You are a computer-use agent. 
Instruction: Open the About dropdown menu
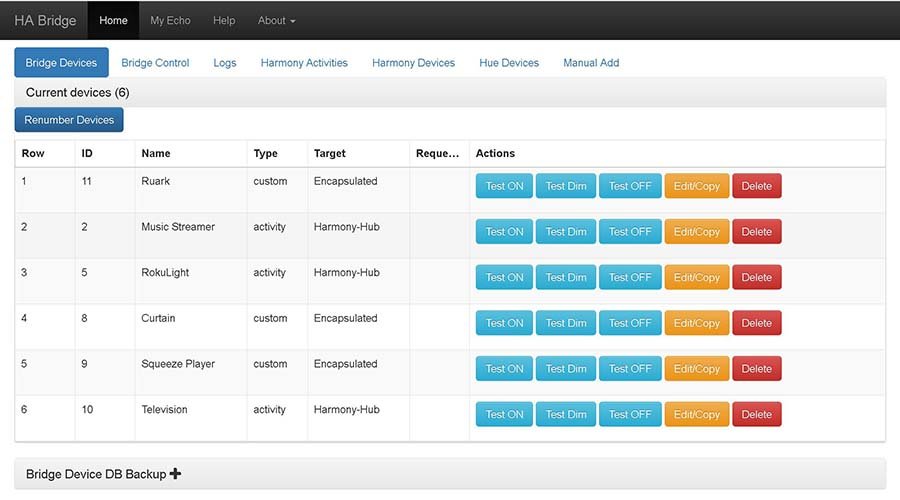[x=276, y=20]
